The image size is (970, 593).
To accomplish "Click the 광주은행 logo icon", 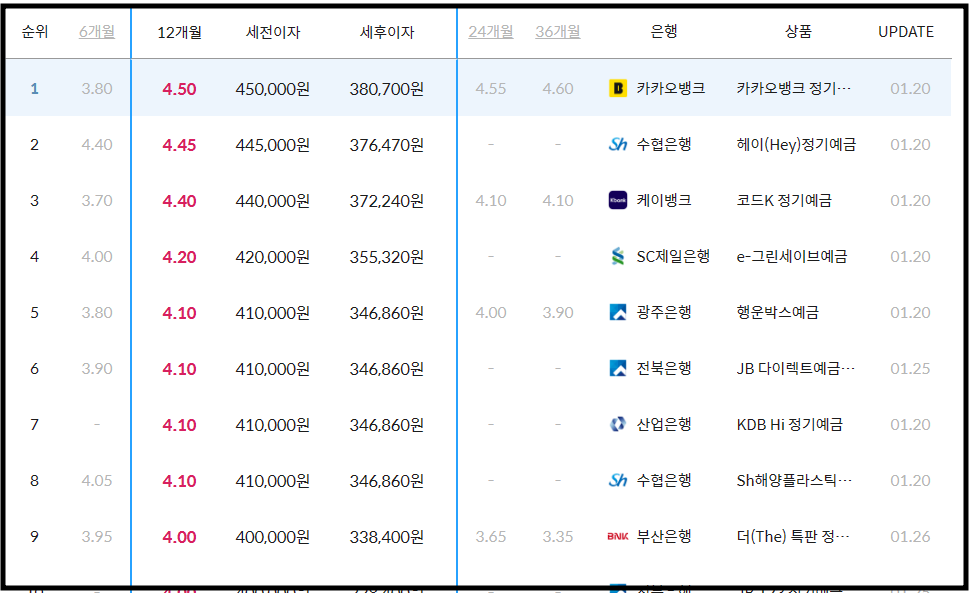I will point(617,312).
